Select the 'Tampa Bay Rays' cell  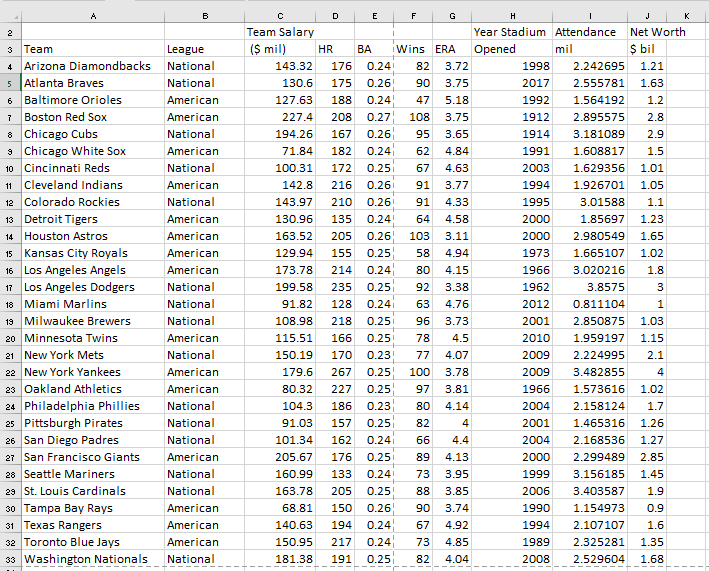point(93,509)
